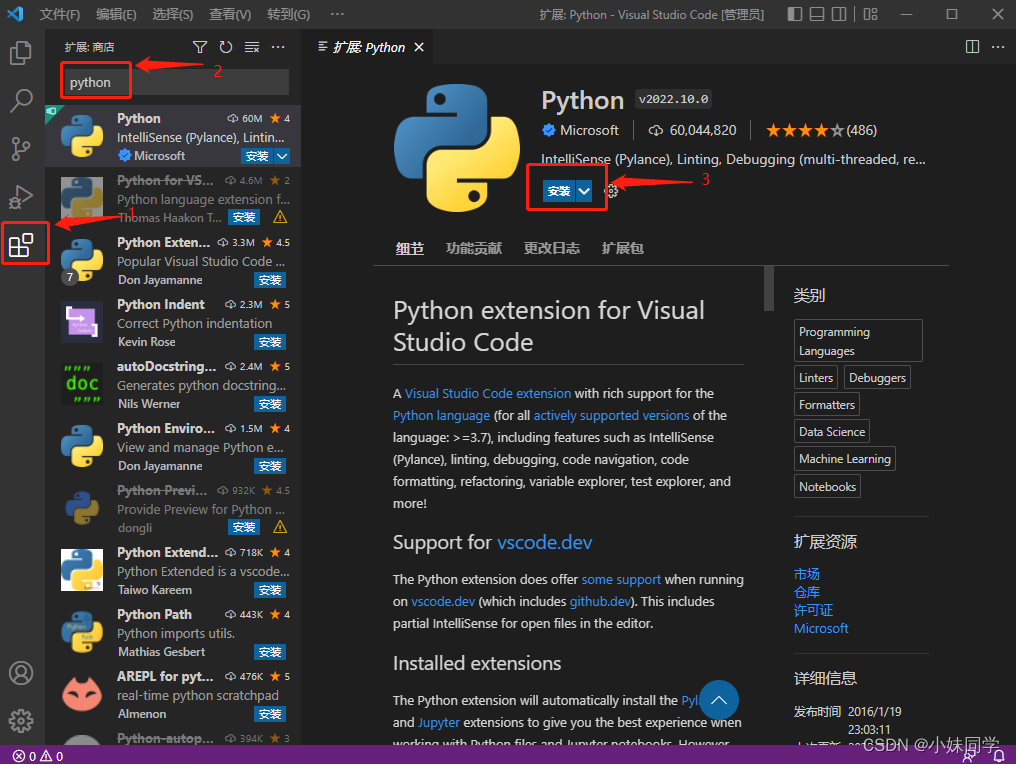
Task: Switch to the 扩展包 tab
Action: (622, 248)
